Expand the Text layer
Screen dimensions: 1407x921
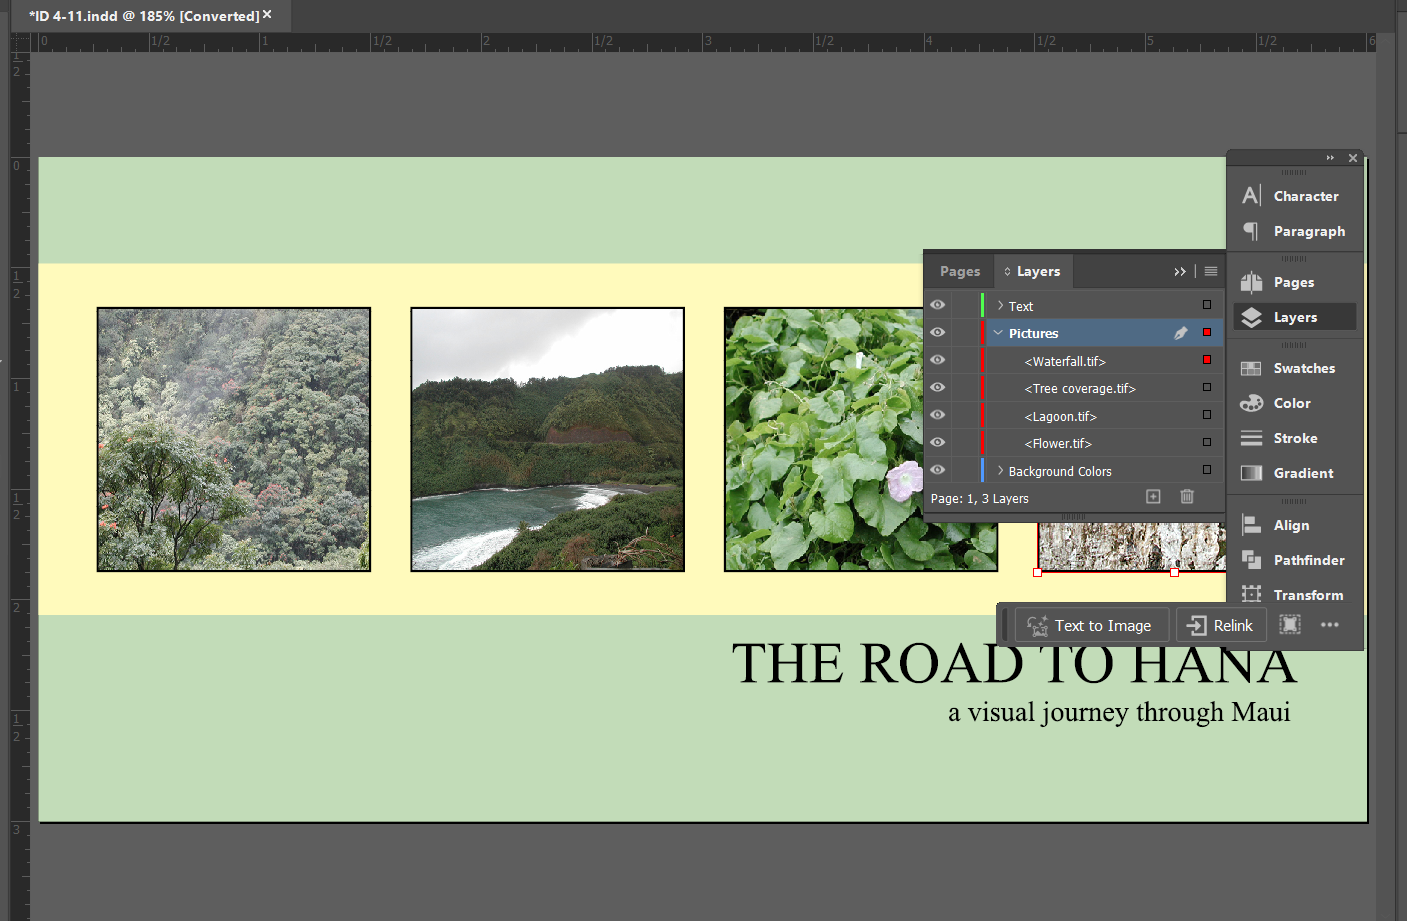tap(1000, 306)
